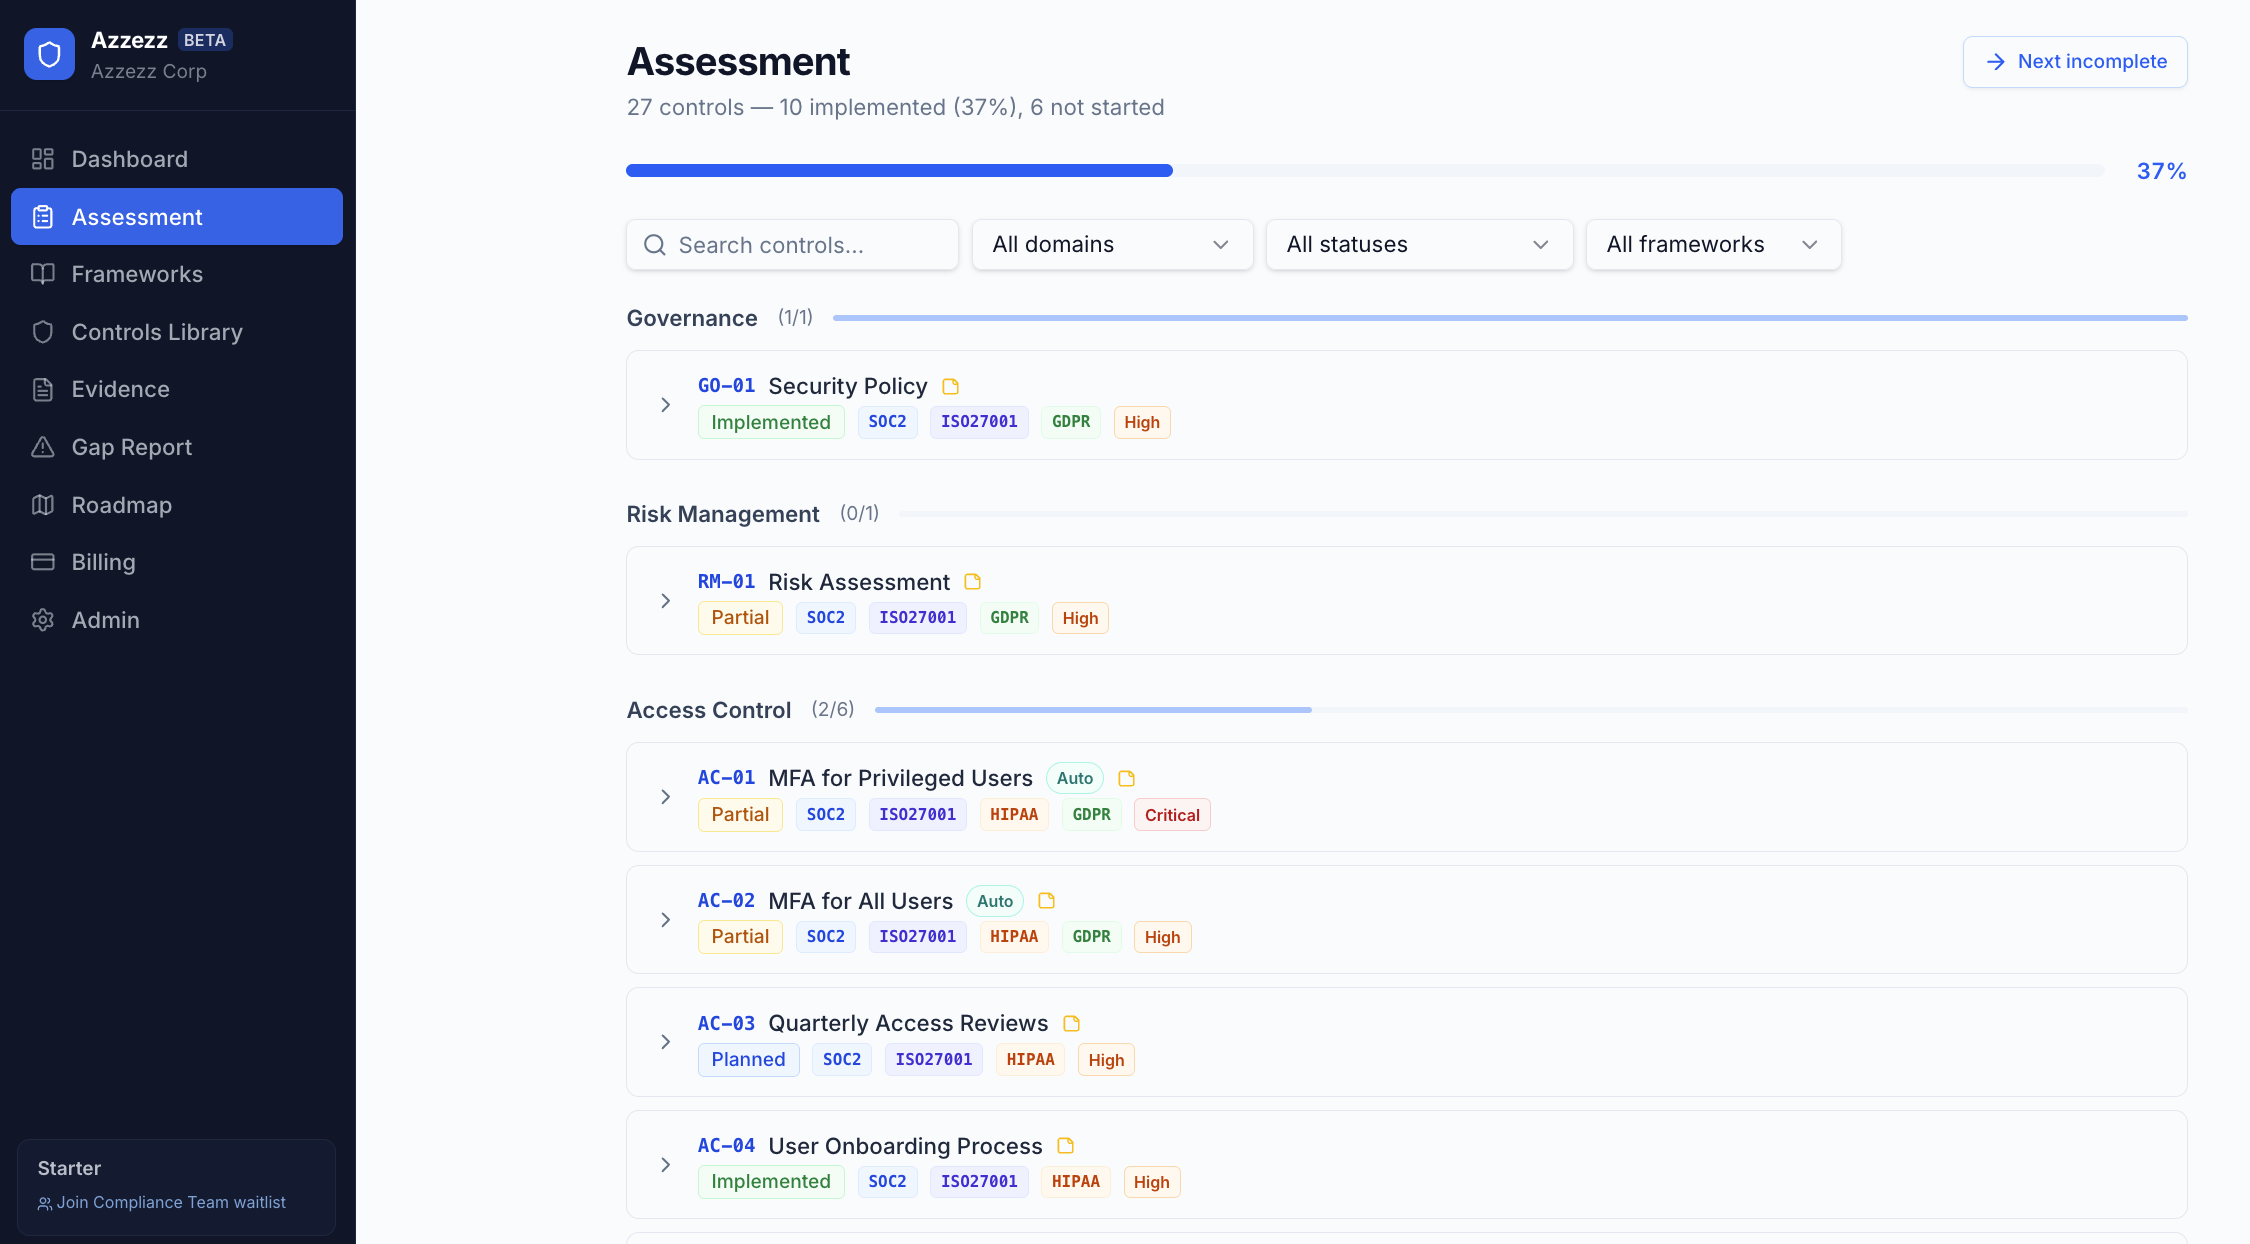Click the note icon beside Risk Assessment
2250x1244 pixels.
coord(973,582)
